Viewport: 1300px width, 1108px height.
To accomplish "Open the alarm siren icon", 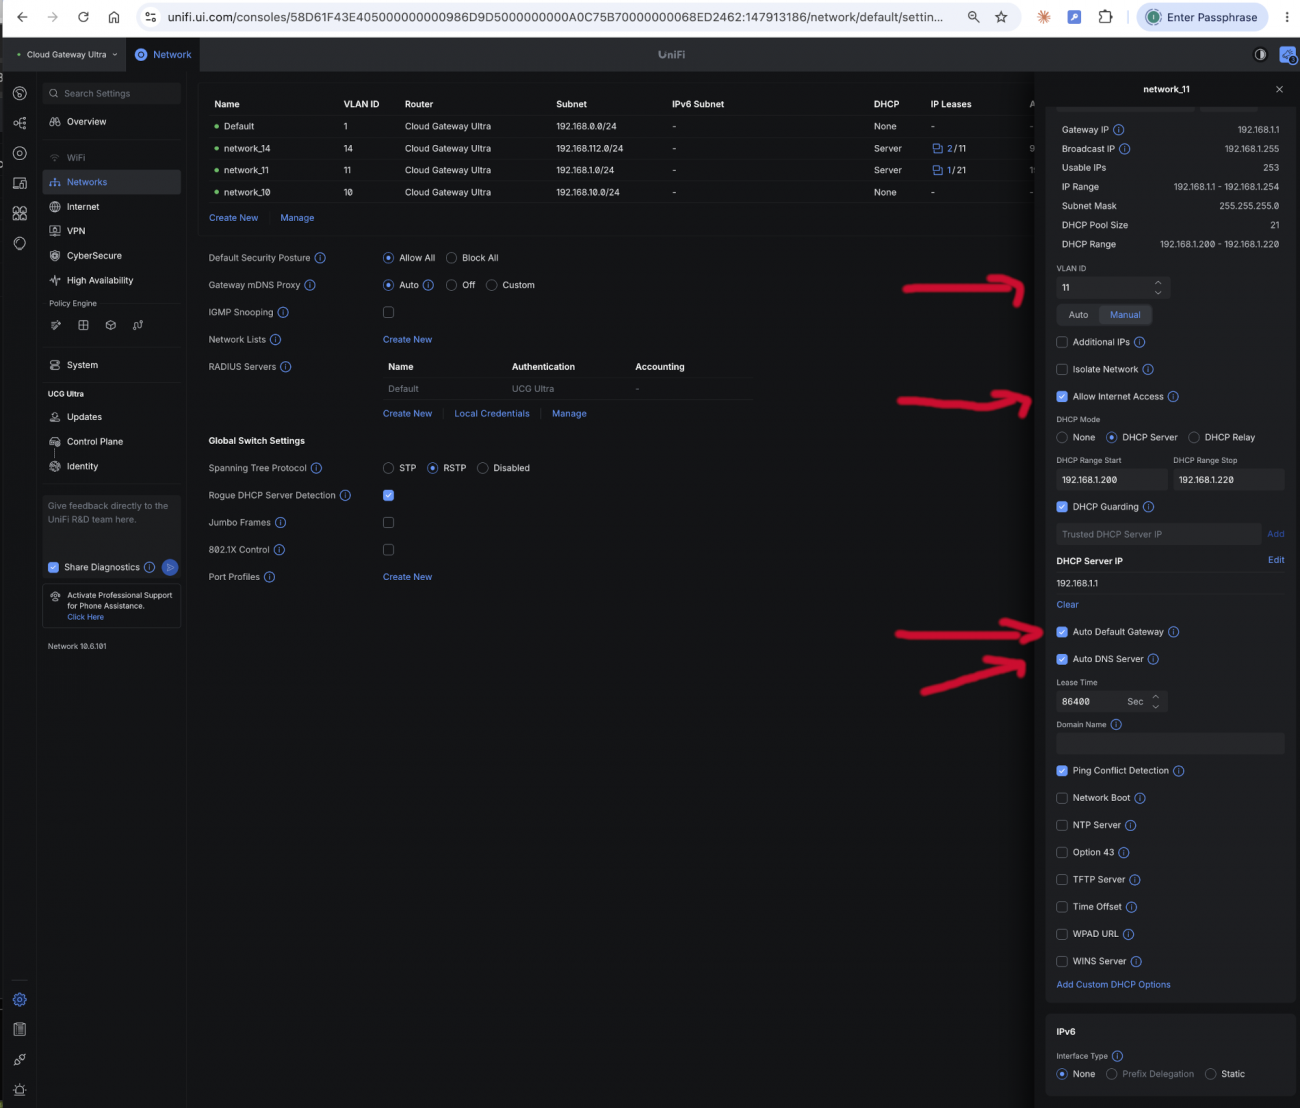I will click(19, 1090).
